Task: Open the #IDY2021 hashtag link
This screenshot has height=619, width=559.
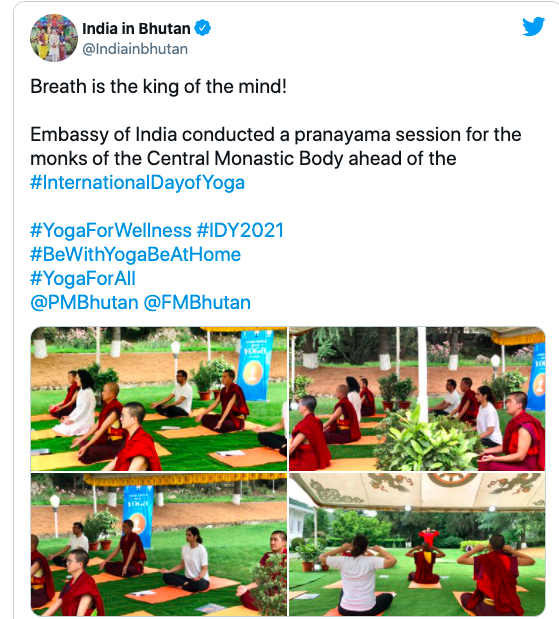Action: coord(240,231)
